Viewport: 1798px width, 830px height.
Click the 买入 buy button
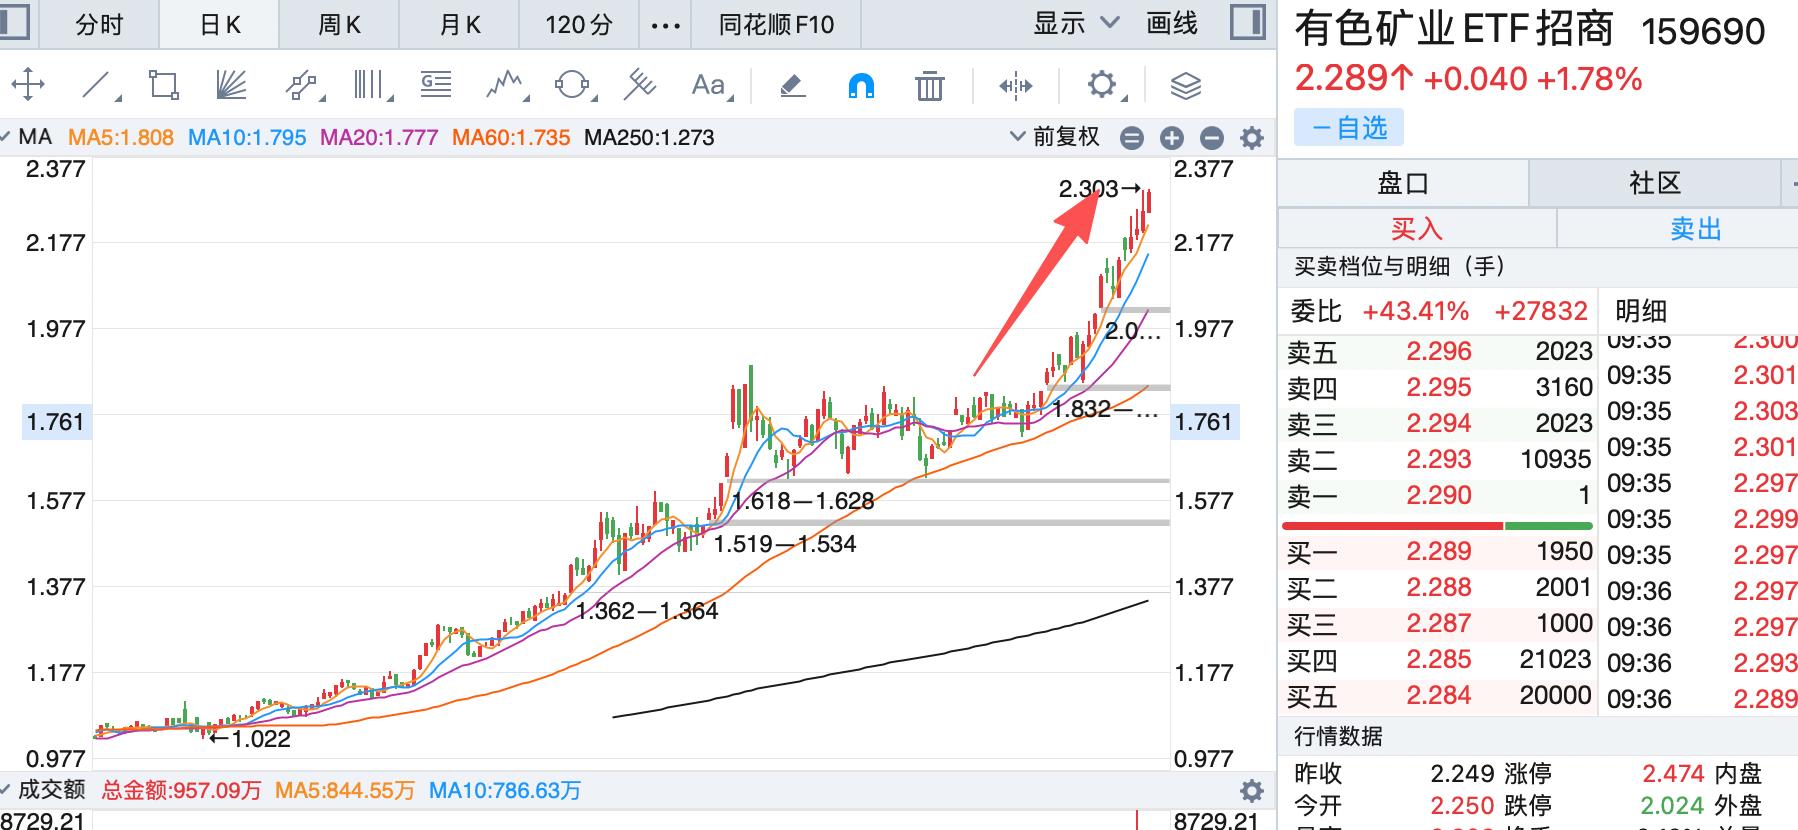(x=1416, y=229)
